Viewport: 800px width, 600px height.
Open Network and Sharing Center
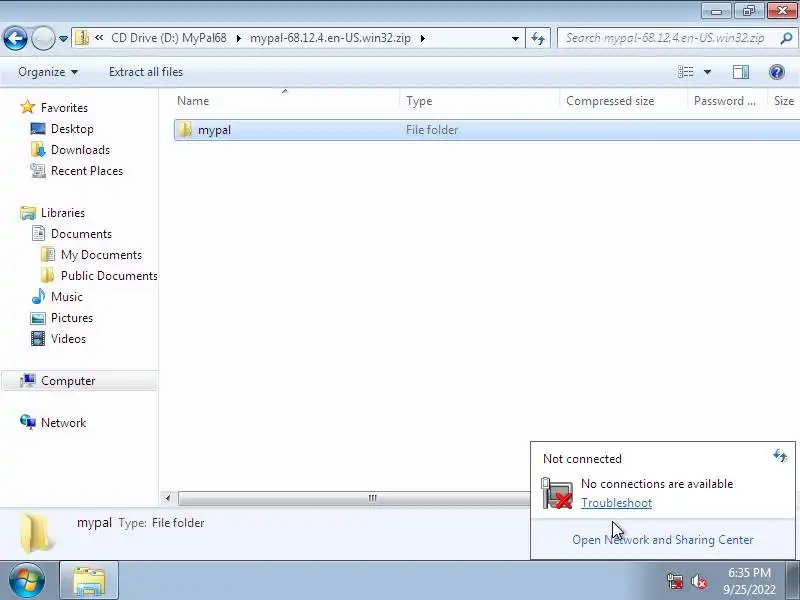pyautogui.click(x=662, y=539)
